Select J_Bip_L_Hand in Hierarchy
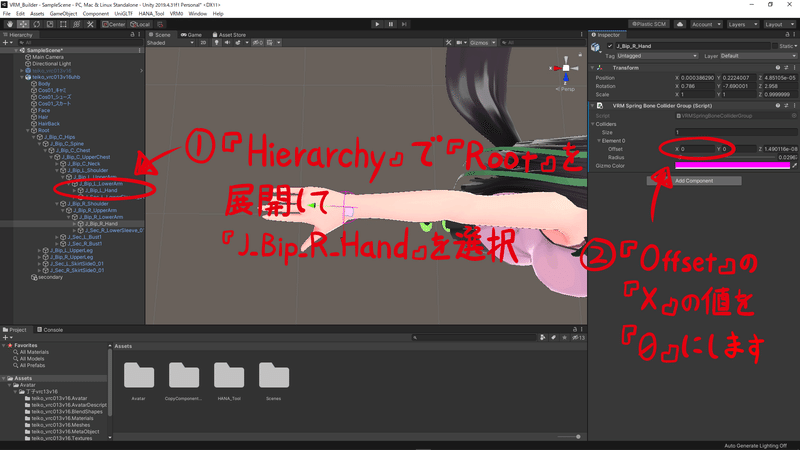The width and height of the screenshot is (800, 450). pos(101,190)
